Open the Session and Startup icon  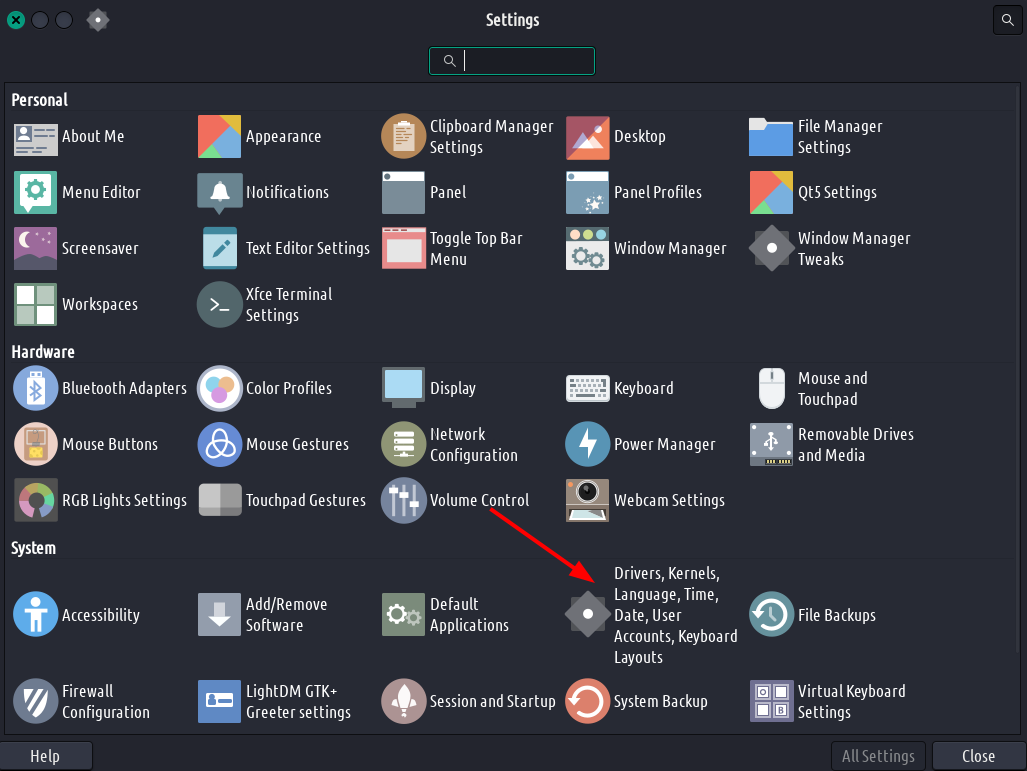coord(403,702)
